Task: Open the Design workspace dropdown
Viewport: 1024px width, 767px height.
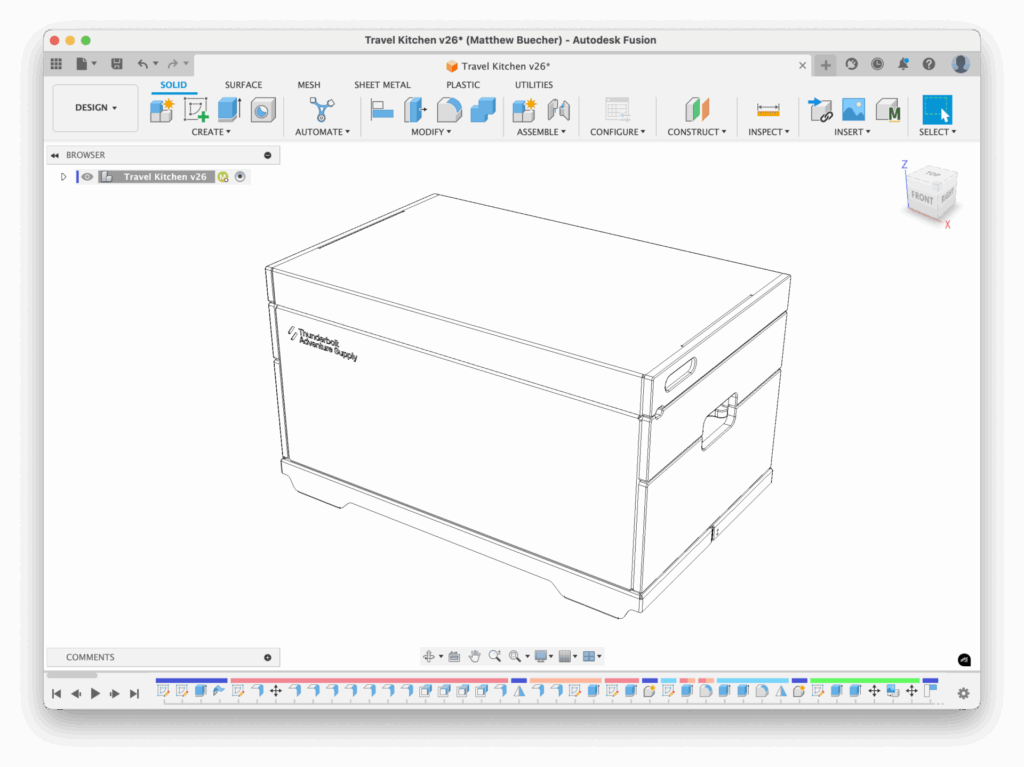Action: point(96,108)
